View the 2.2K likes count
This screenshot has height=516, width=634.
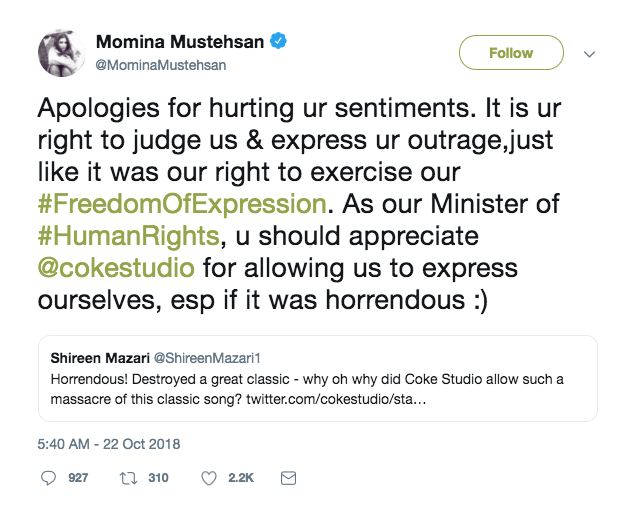click(241, 479)
